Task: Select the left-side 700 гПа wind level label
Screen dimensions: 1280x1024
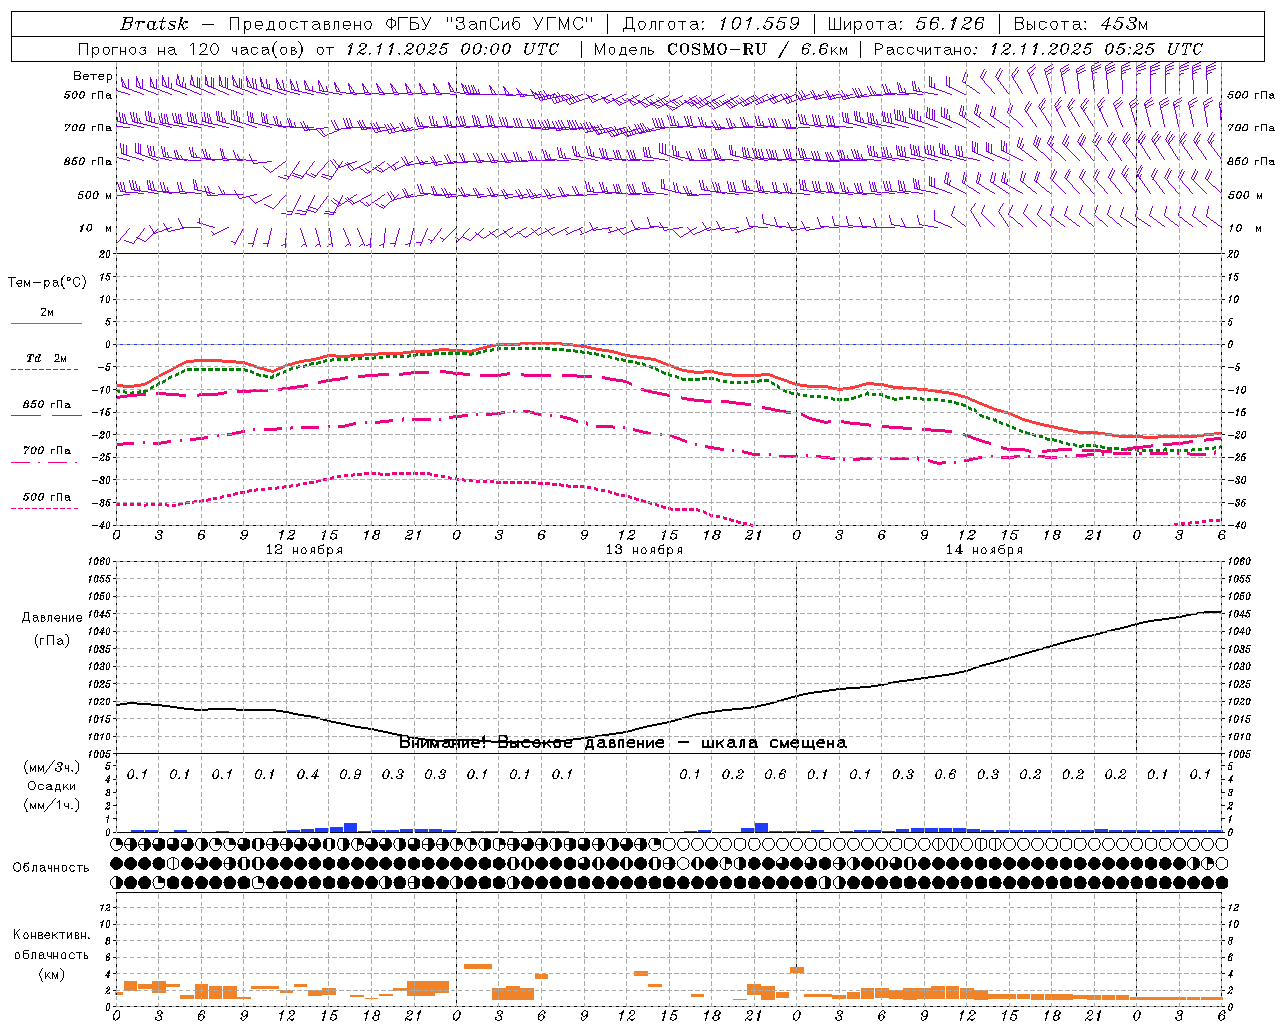Action: click(x=88, y=128)
